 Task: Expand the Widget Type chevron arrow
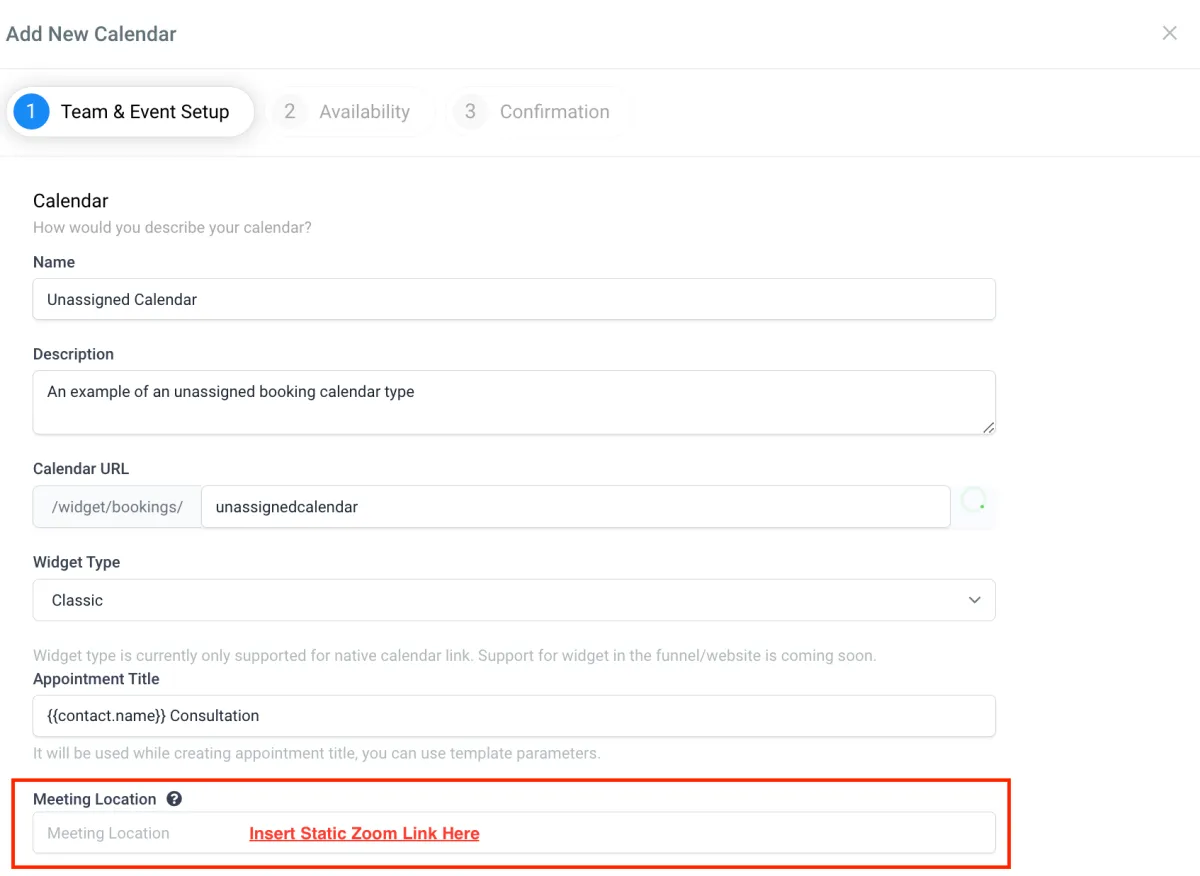click(x=974, y=600)
